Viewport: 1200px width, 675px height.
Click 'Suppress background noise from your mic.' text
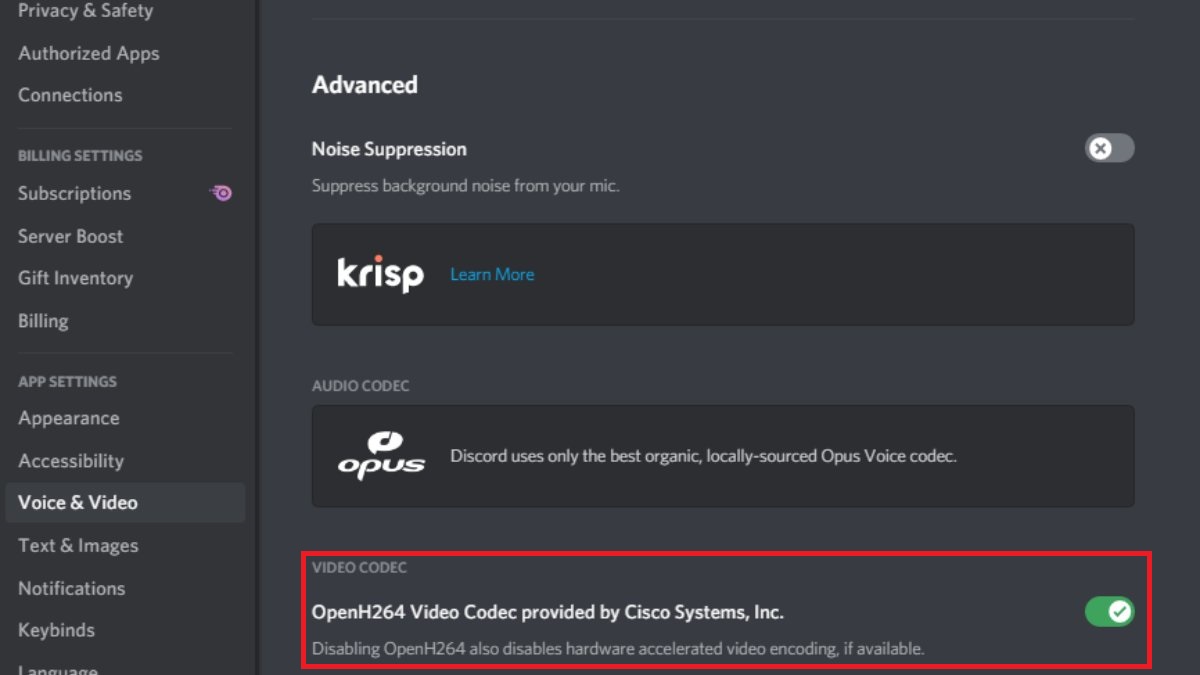465,186
